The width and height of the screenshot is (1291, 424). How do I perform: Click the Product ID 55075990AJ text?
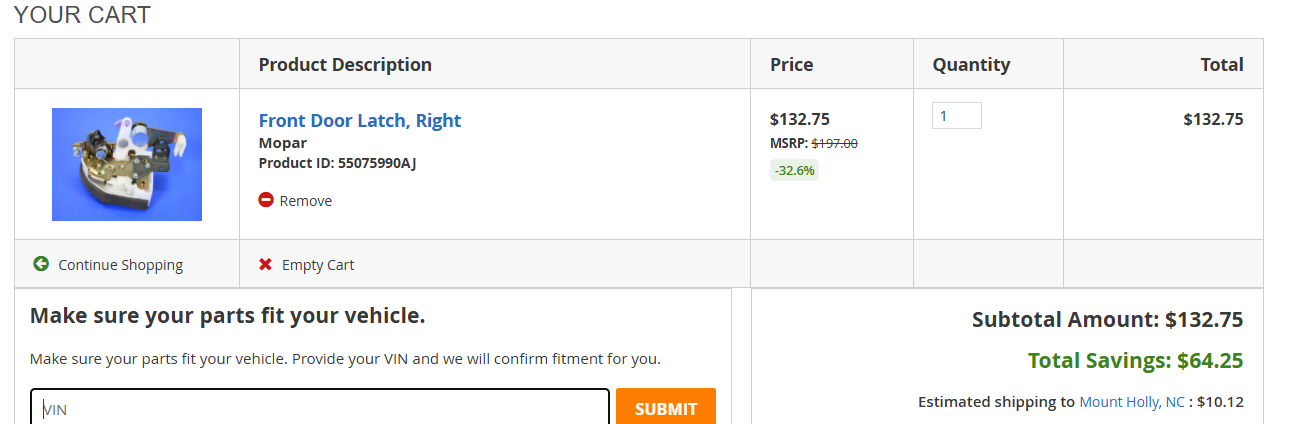point(337,163)
